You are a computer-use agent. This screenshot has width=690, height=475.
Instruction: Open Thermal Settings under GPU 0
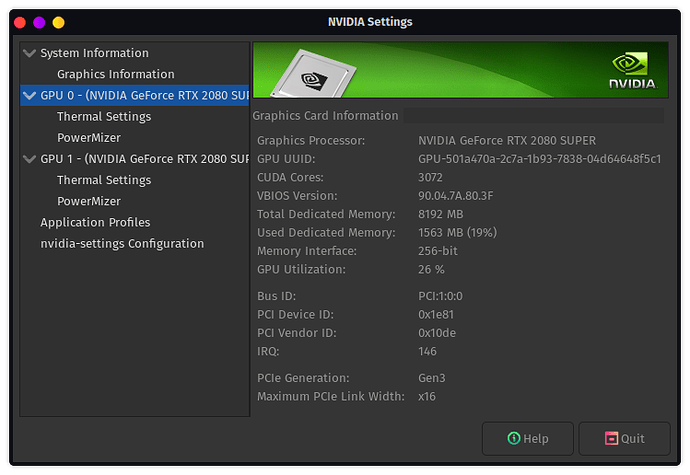104,116
